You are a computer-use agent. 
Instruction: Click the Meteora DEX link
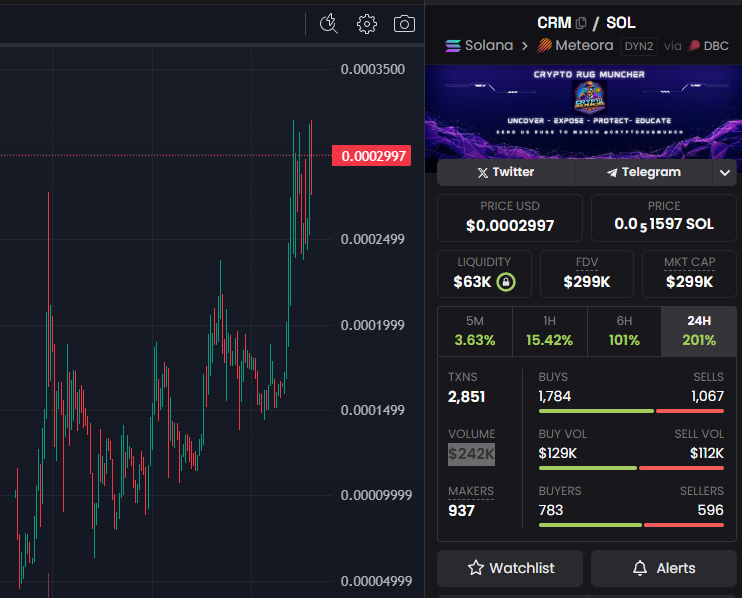point(575,45)
